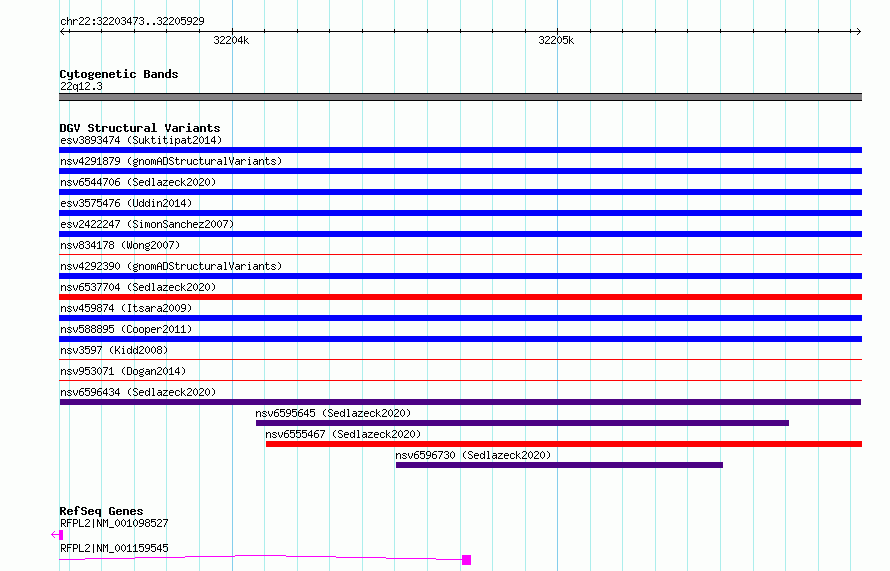Select esv3575476 (Uddin2014) variant label

[x=126, y=203]
